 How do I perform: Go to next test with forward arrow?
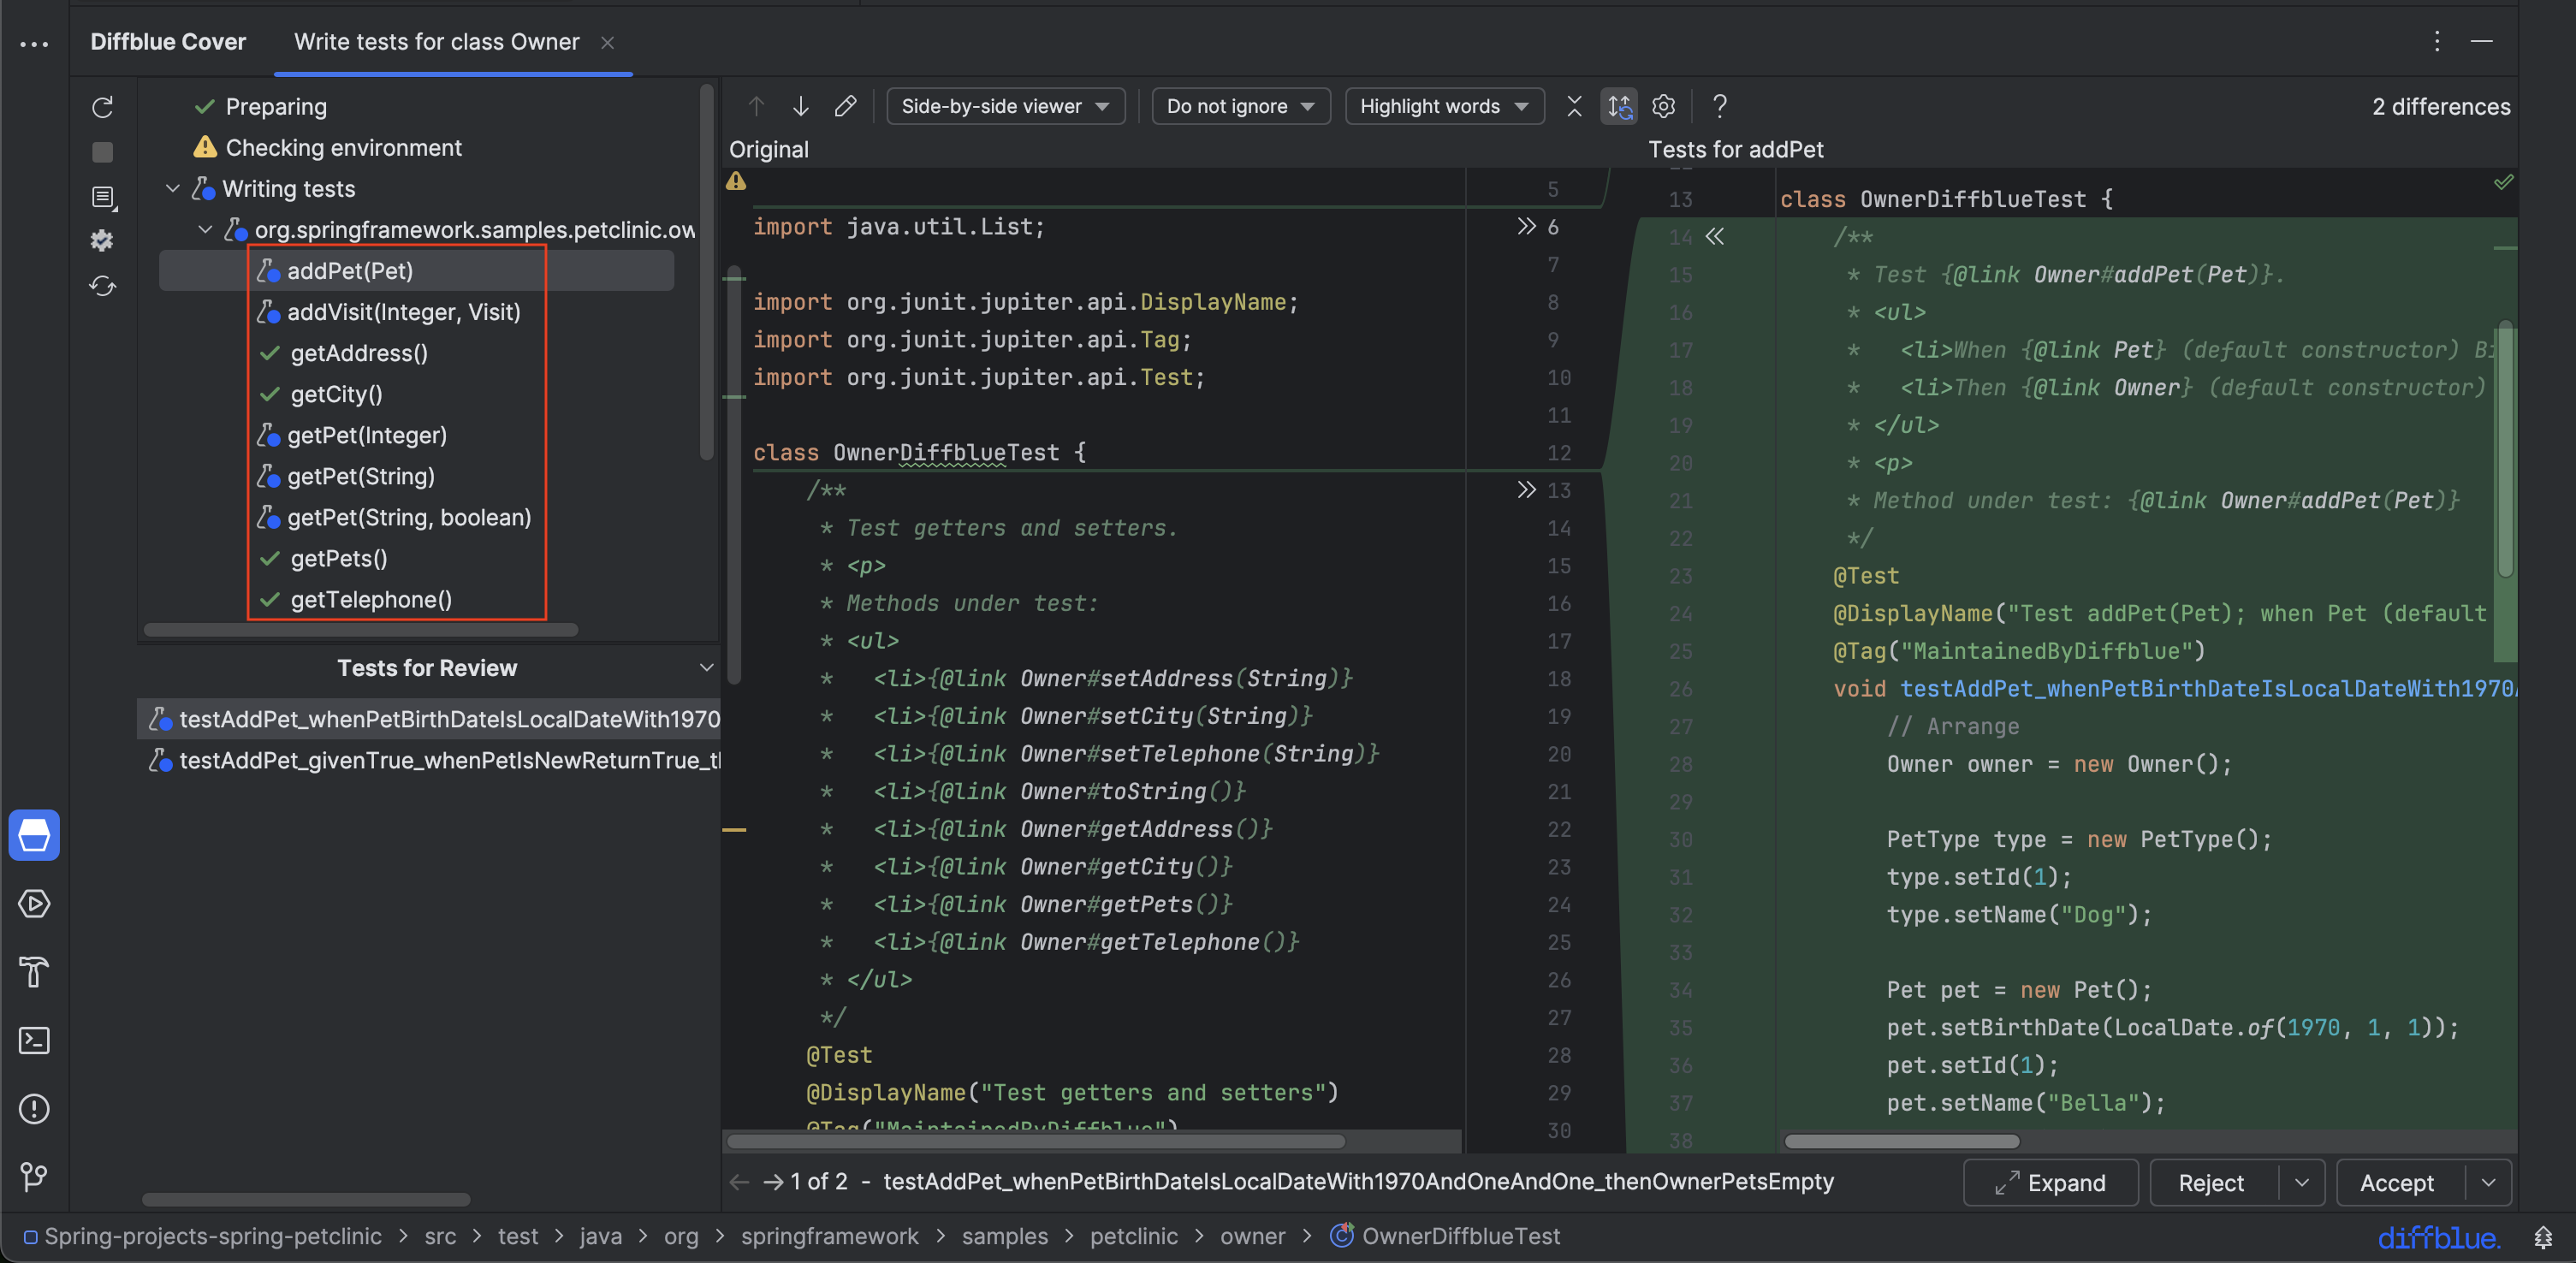tap(772, 1182)
